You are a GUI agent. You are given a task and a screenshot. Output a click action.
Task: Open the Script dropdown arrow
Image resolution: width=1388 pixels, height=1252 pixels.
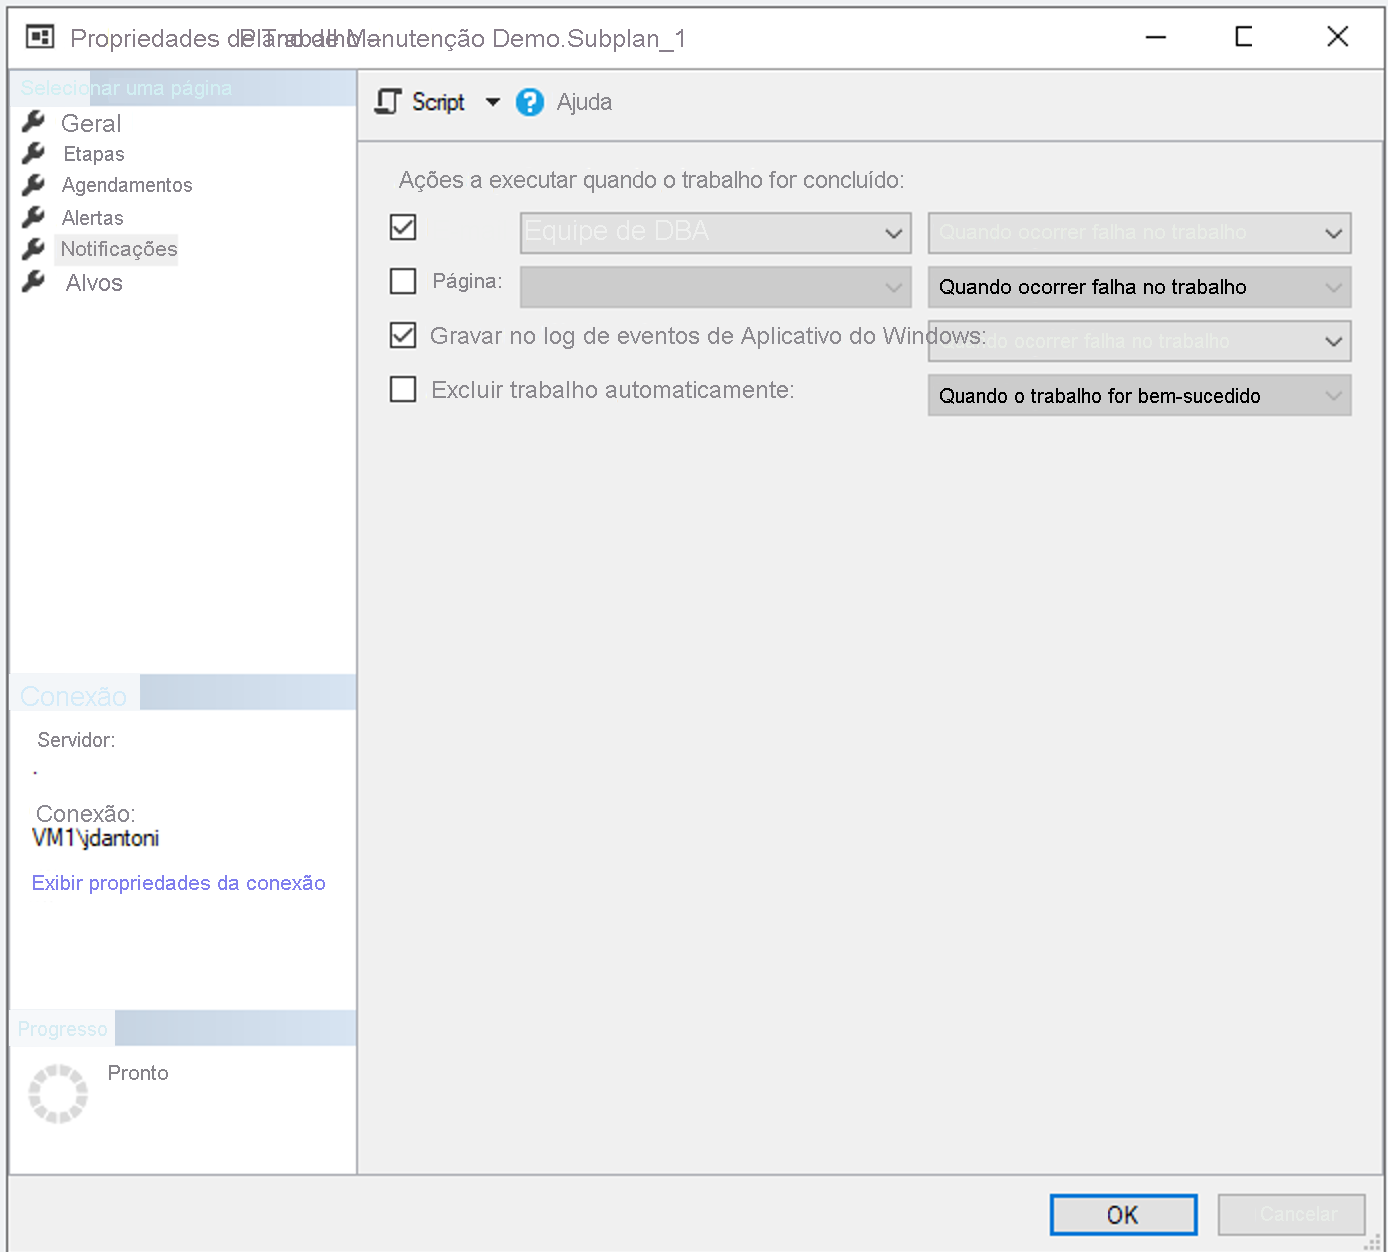pyautogui.click(x=492, y=101)
